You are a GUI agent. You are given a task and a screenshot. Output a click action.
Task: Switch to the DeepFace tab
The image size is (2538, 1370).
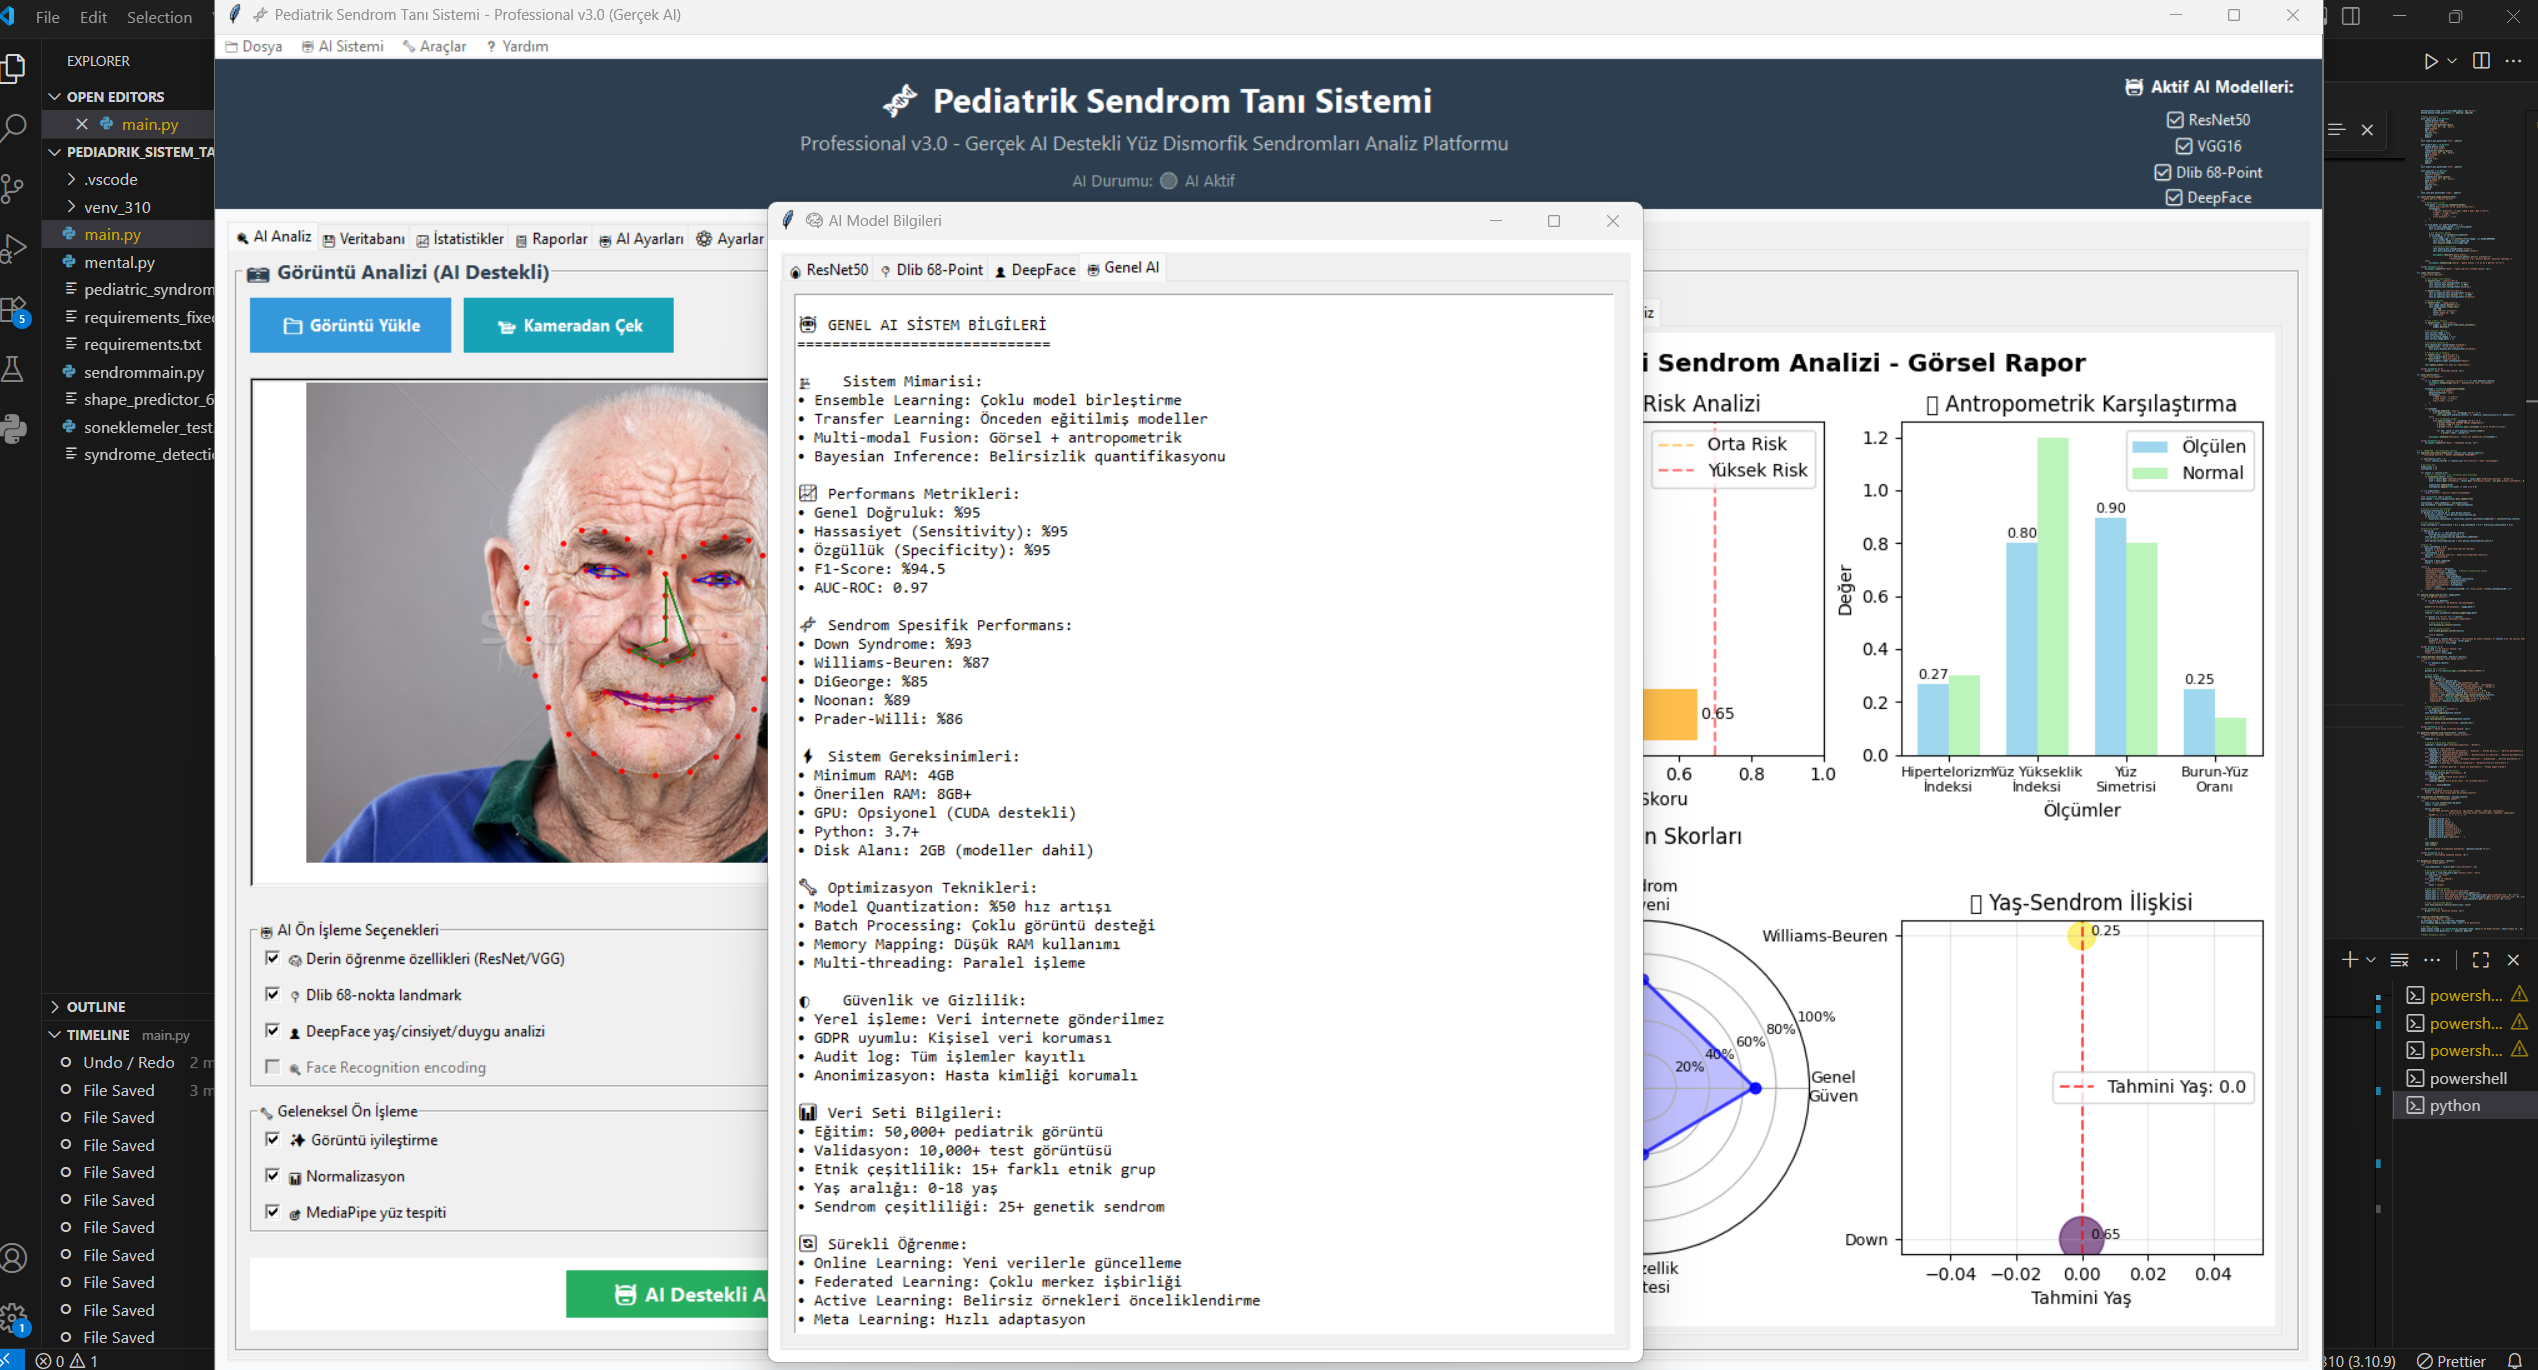(1035, 270)
